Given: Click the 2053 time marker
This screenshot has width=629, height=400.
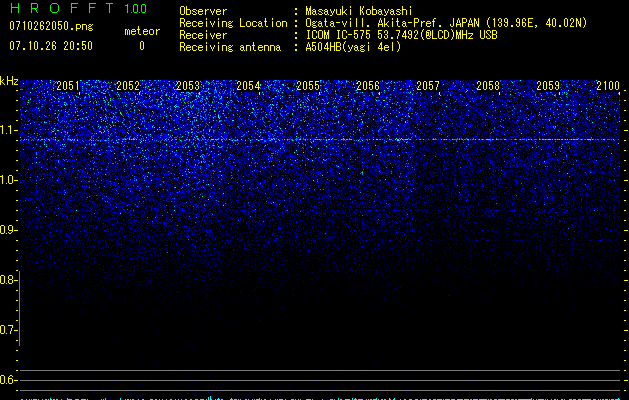Looking at the screenshot, I should pyautogui.click(x=188, y=86).
